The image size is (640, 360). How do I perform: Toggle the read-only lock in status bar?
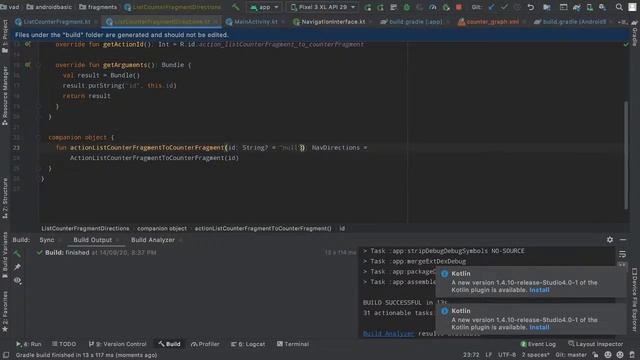[596, 355]
